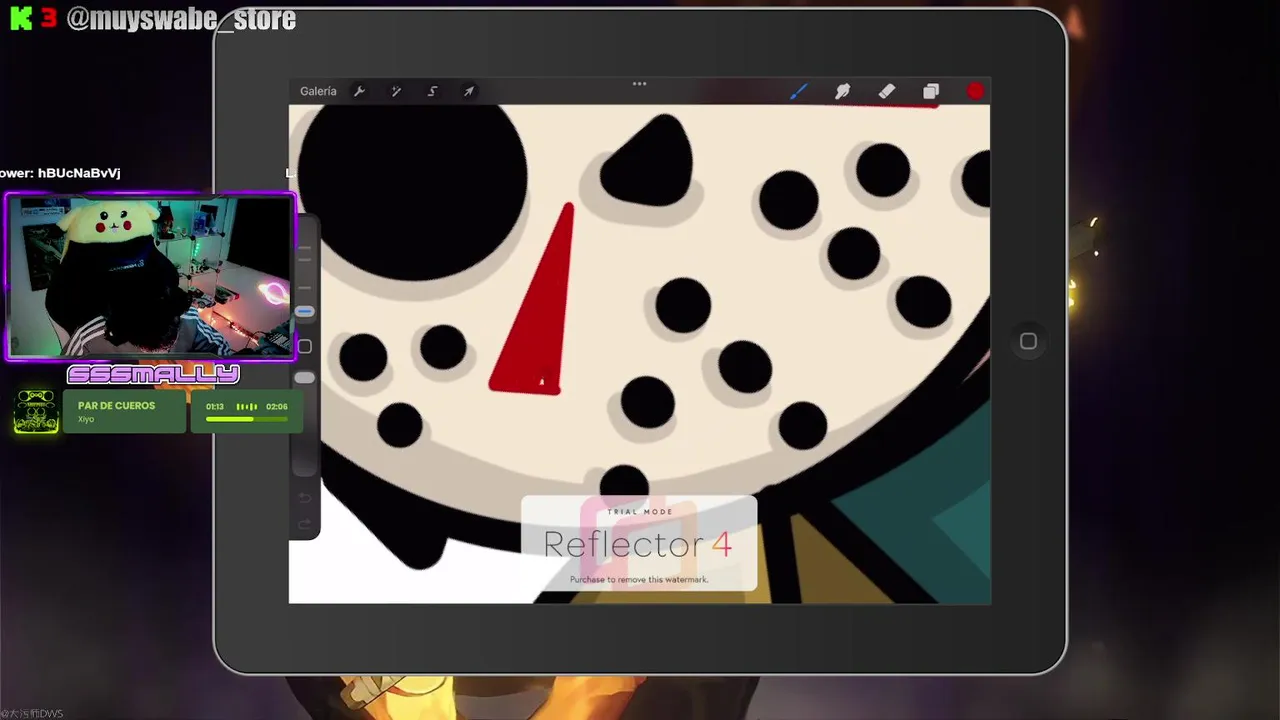Click the hBUcNaBvVj follower name text
1280x720 pixels.
pyautogui.click(x=79, y=173)
